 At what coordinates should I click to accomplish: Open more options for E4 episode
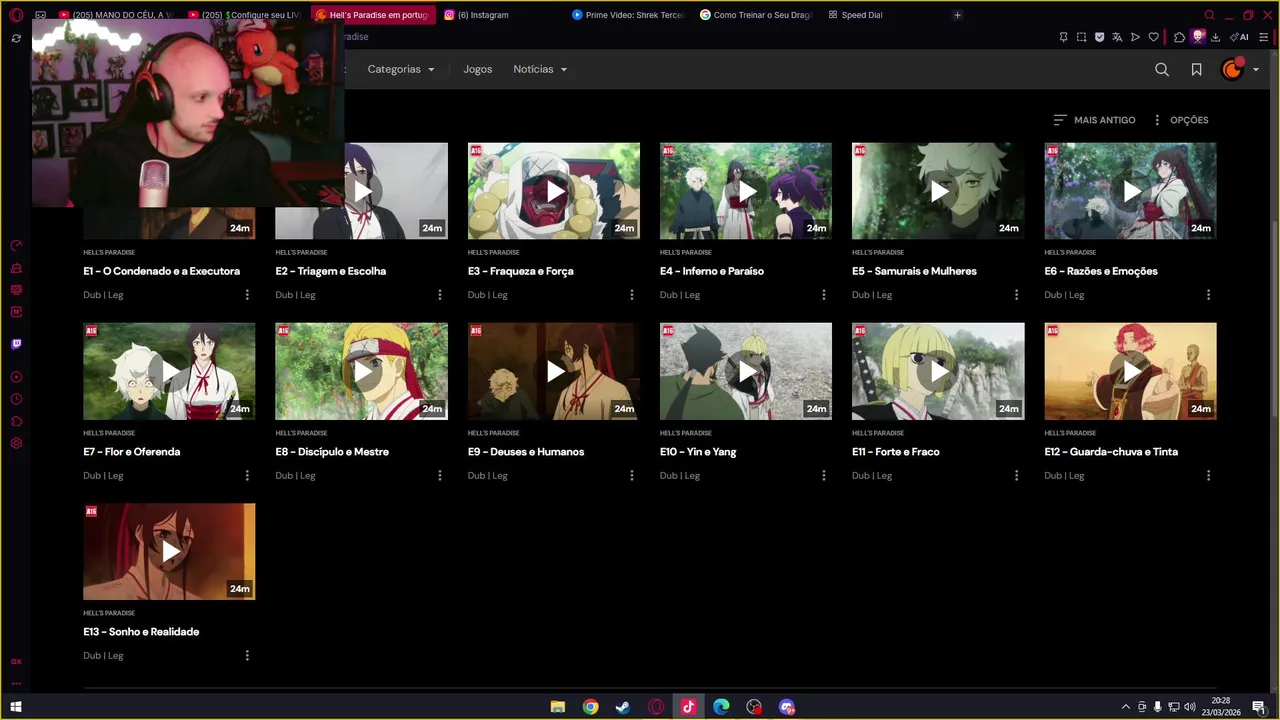pyautogui.click(x=823, y=295)
